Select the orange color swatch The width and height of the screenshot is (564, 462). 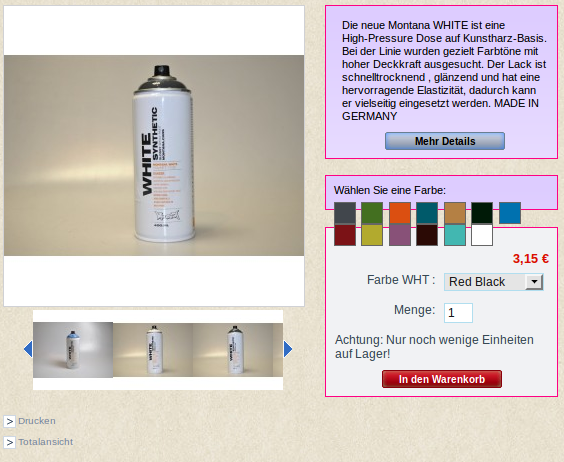pos(400,213)
